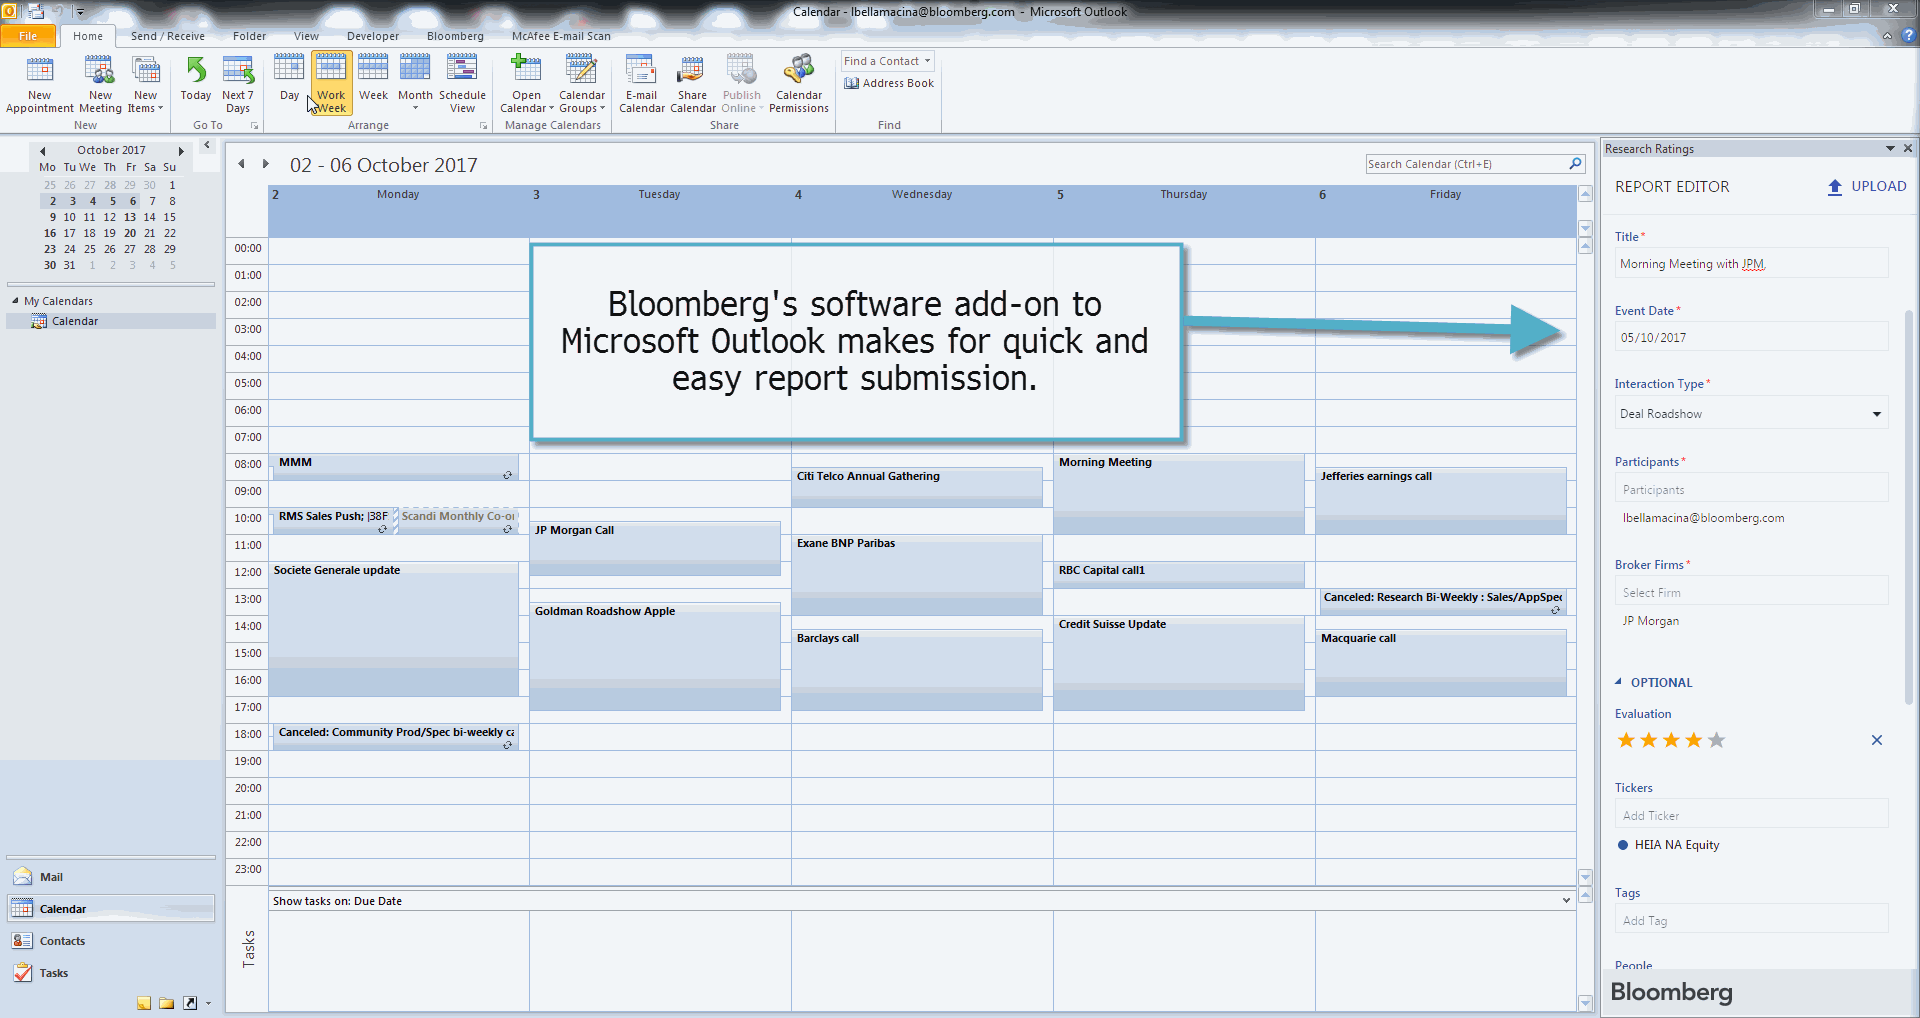
Task: Click the Select Firm field
Action: (x=1751, y=592)
